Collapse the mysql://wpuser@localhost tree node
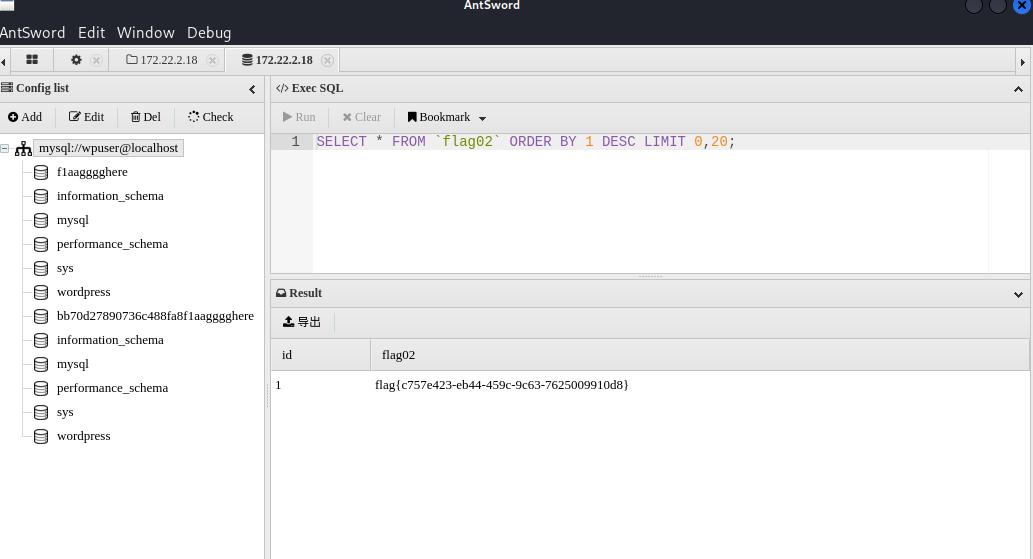Viewport: 1033px width, 559px height. (5, 149)
